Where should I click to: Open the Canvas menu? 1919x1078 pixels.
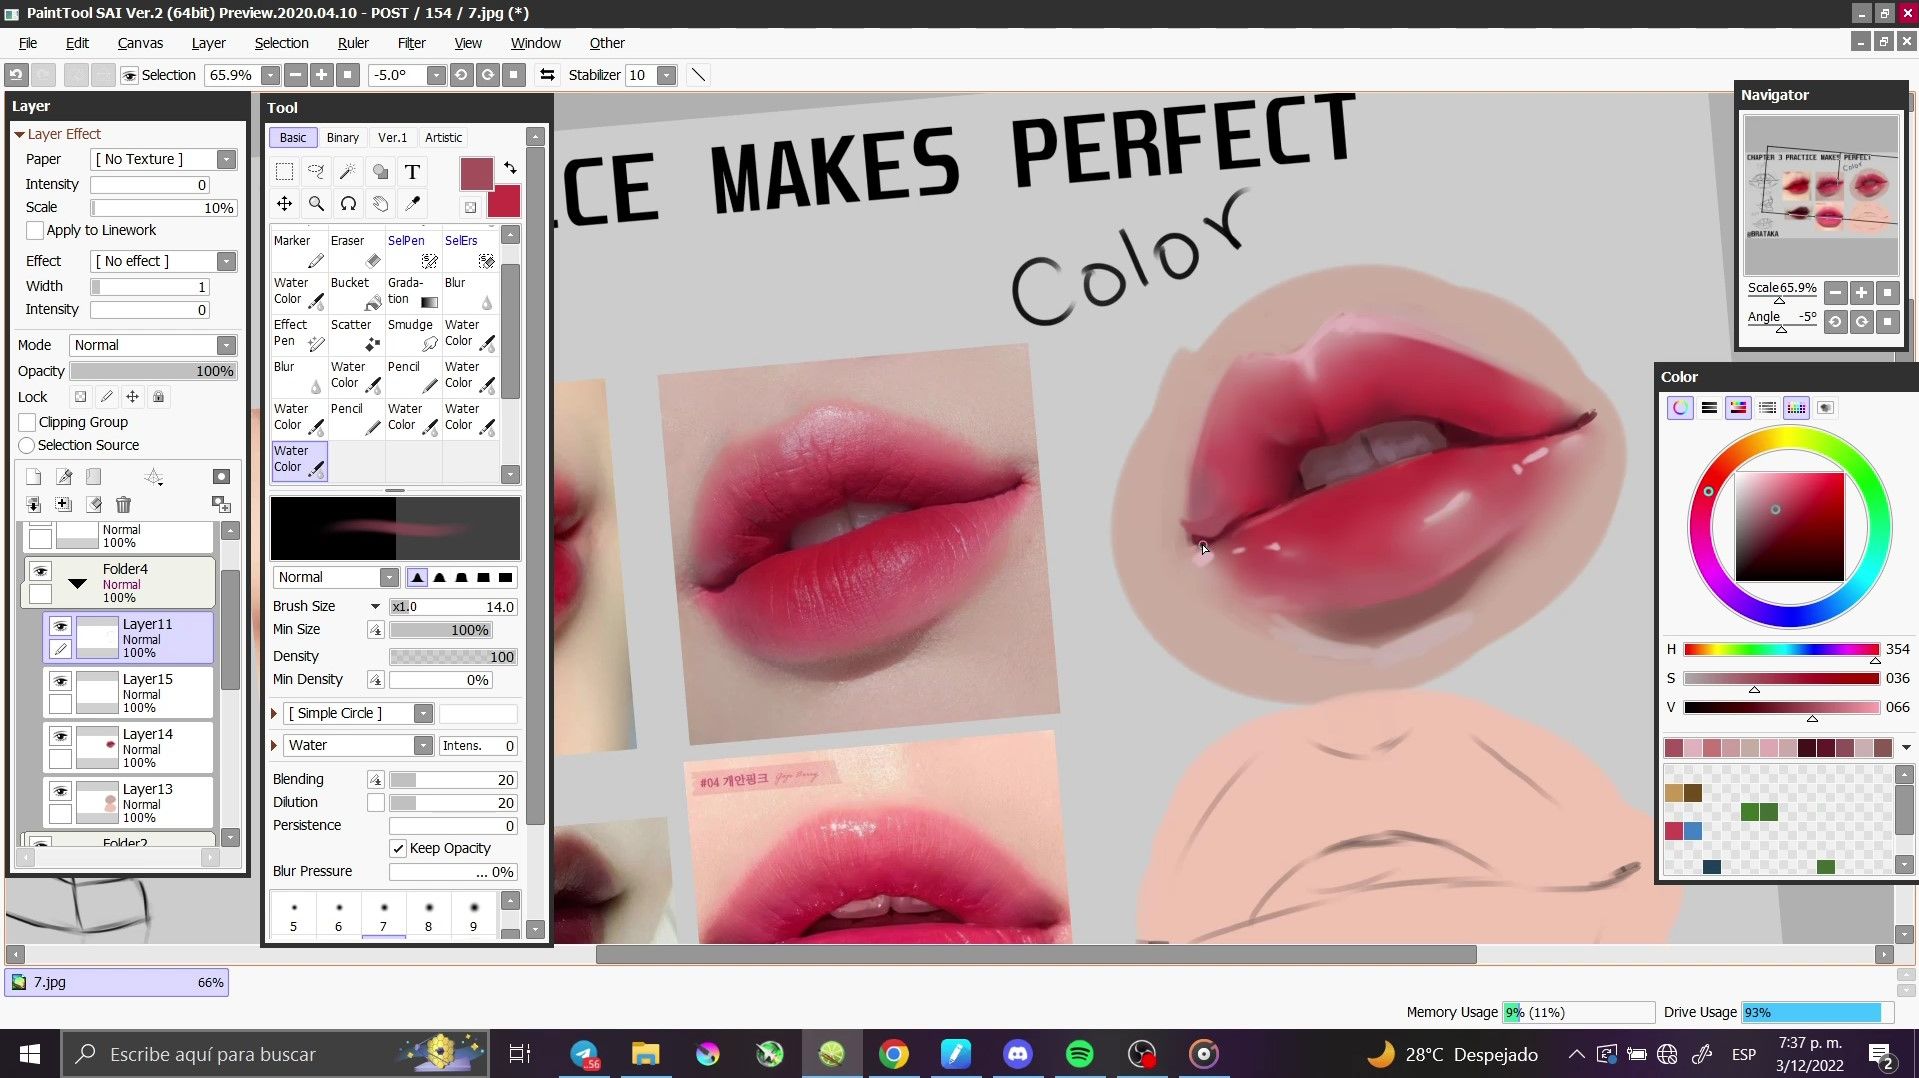140,43
